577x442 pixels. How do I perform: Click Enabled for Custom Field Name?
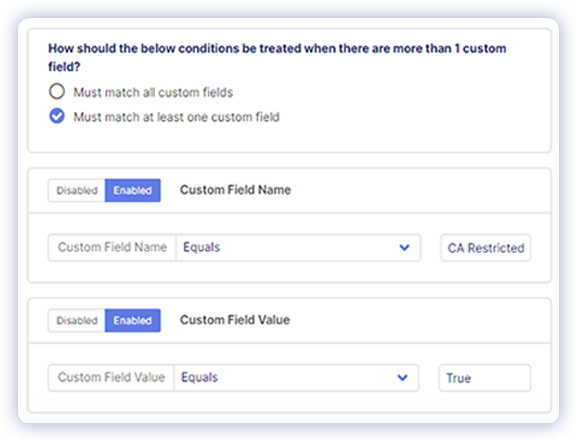tap(132, 190)
